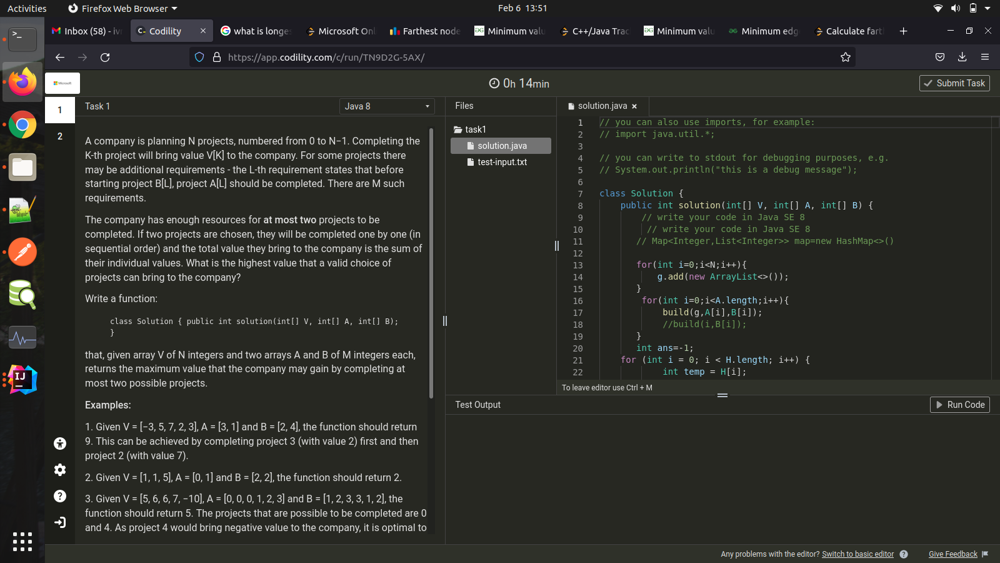Click the Firefox dock icon
Screen dimensions: 1000x563
tap(22, 82)
